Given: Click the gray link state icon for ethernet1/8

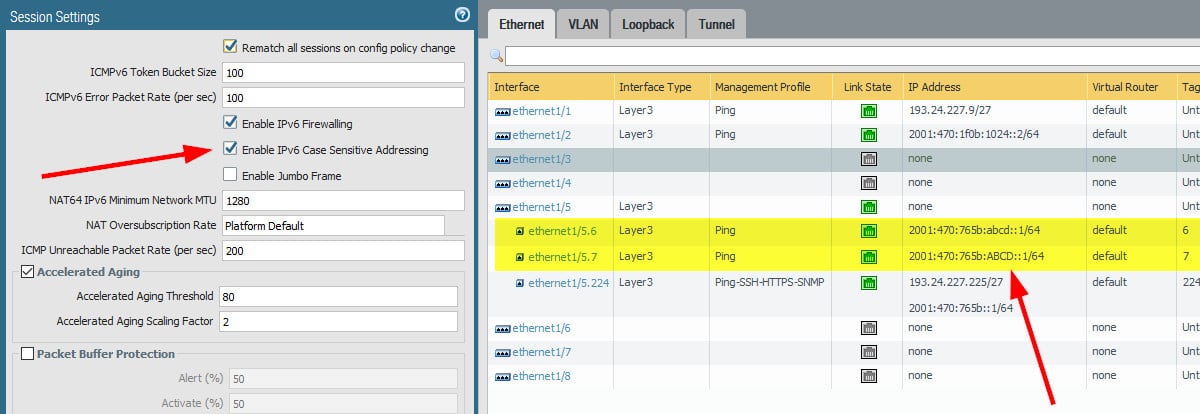Looking at the screenshot, I should coord(868,376).
